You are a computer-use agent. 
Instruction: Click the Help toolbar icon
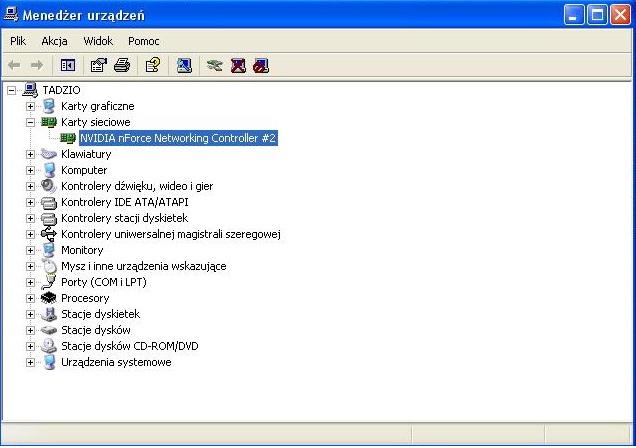pyautogui.click(x=153, y=65)
